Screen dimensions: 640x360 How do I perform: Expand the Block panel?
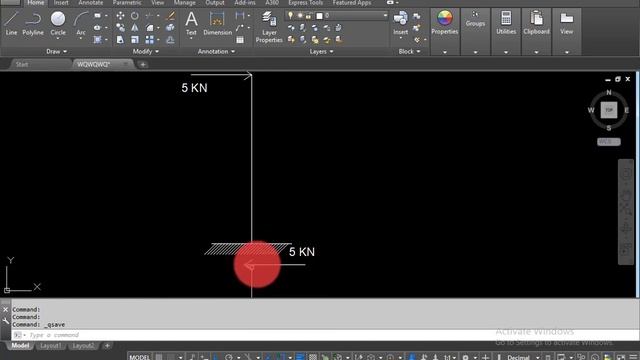tap(409, 51)
